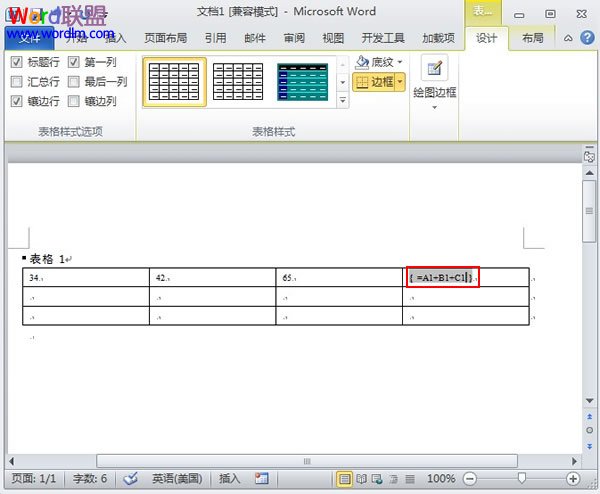Screen dimensions: 600x494
Task: Expand the 绘图边框 group arrow
Action: (434, 108)
